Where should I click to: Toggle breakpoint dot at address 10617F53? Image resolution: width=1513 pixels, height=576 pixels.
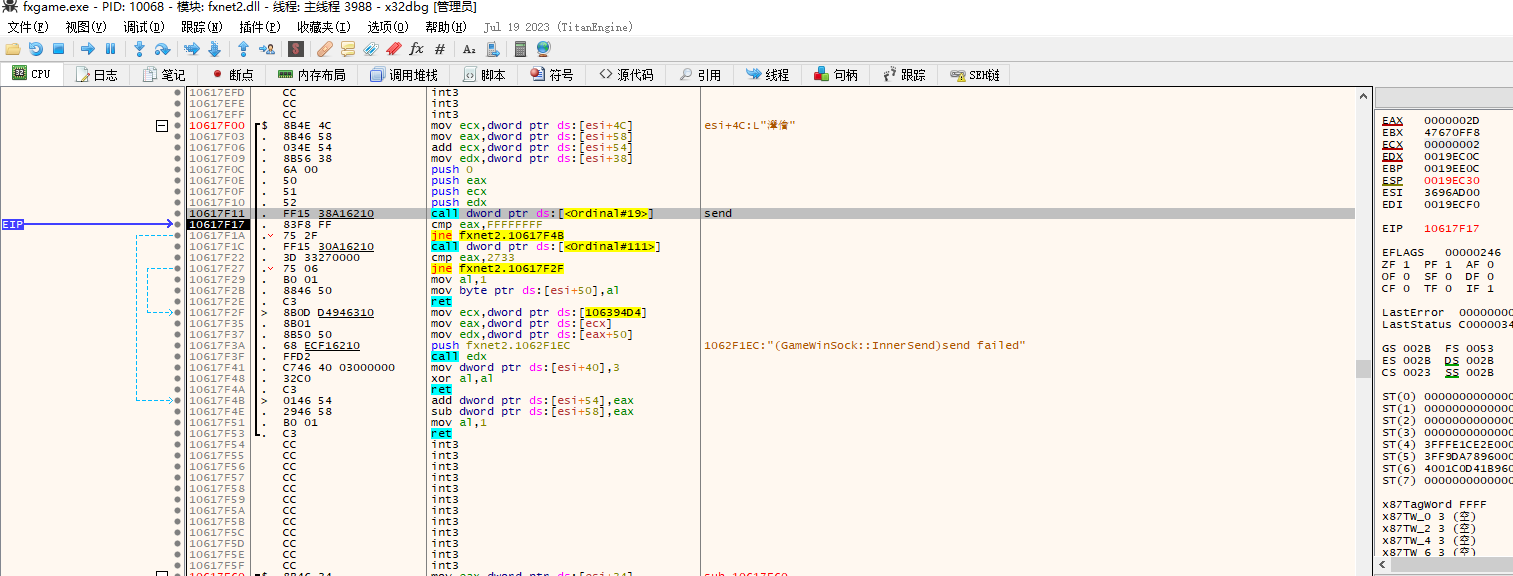pos(178,433)
